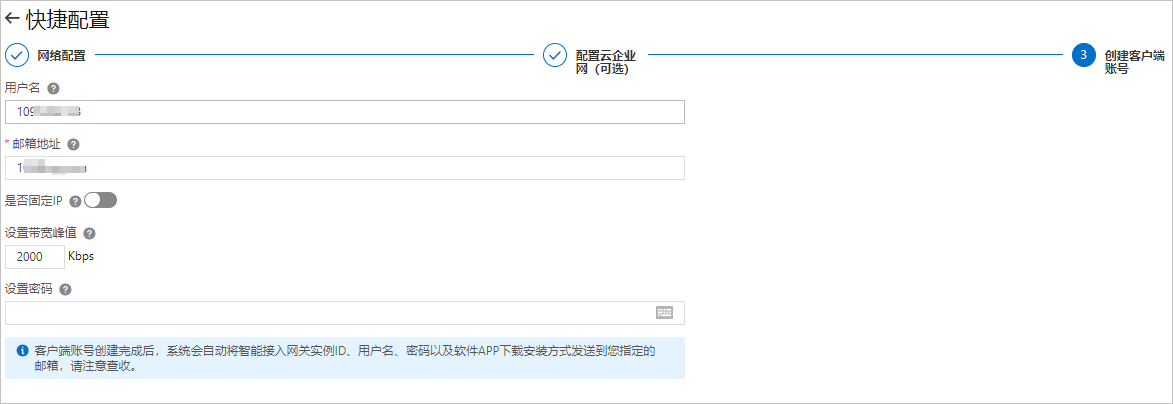Enable the 是否固定IP switch
Image resolution: width=1173 pixels, height=404 pixels.
100,201
